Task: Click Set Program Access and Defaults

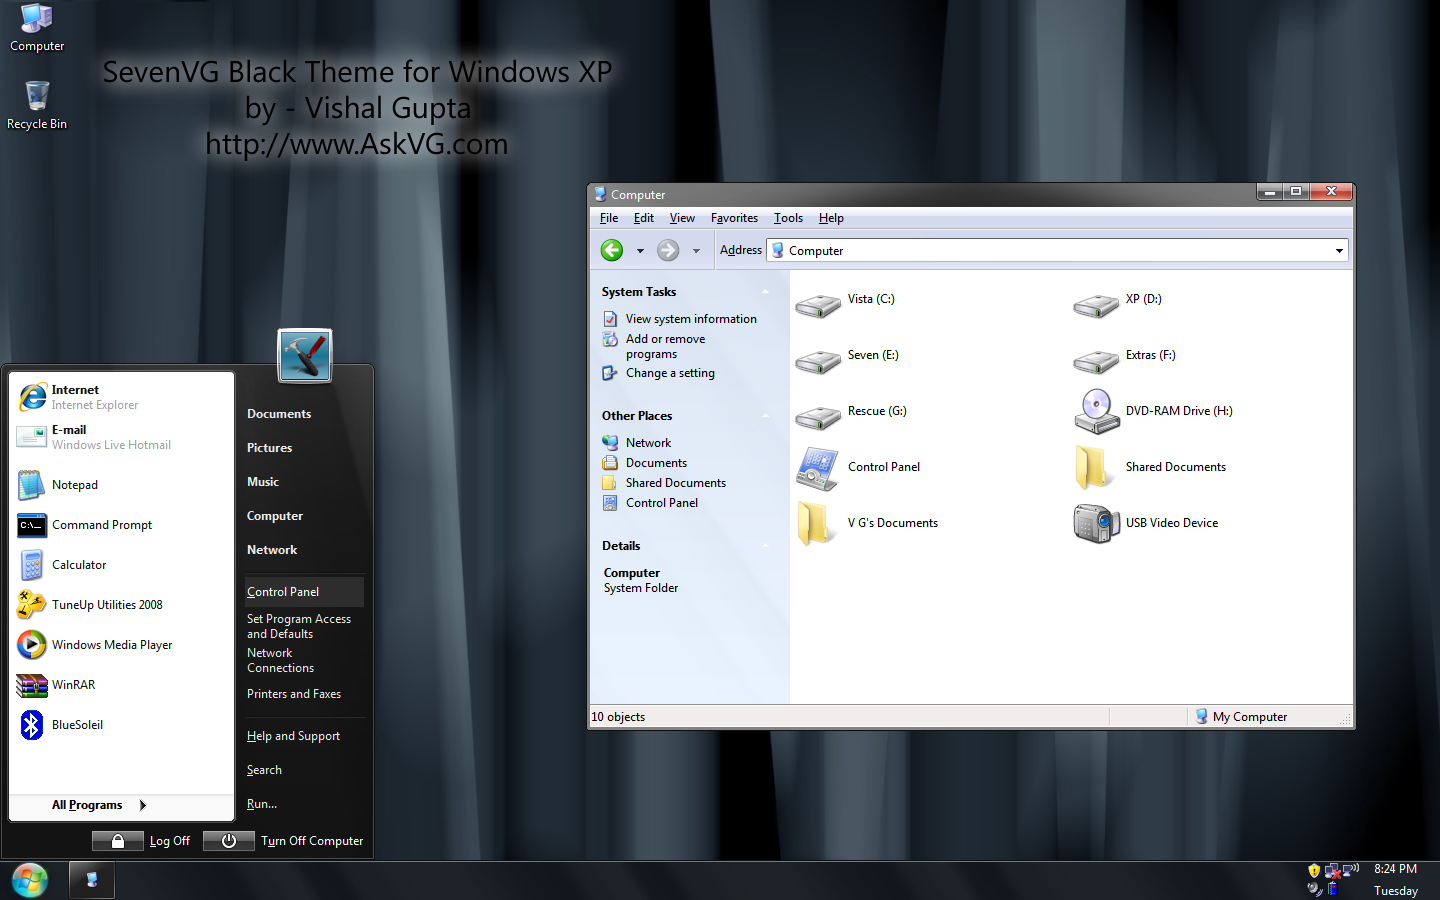Action: click(299, 626)
